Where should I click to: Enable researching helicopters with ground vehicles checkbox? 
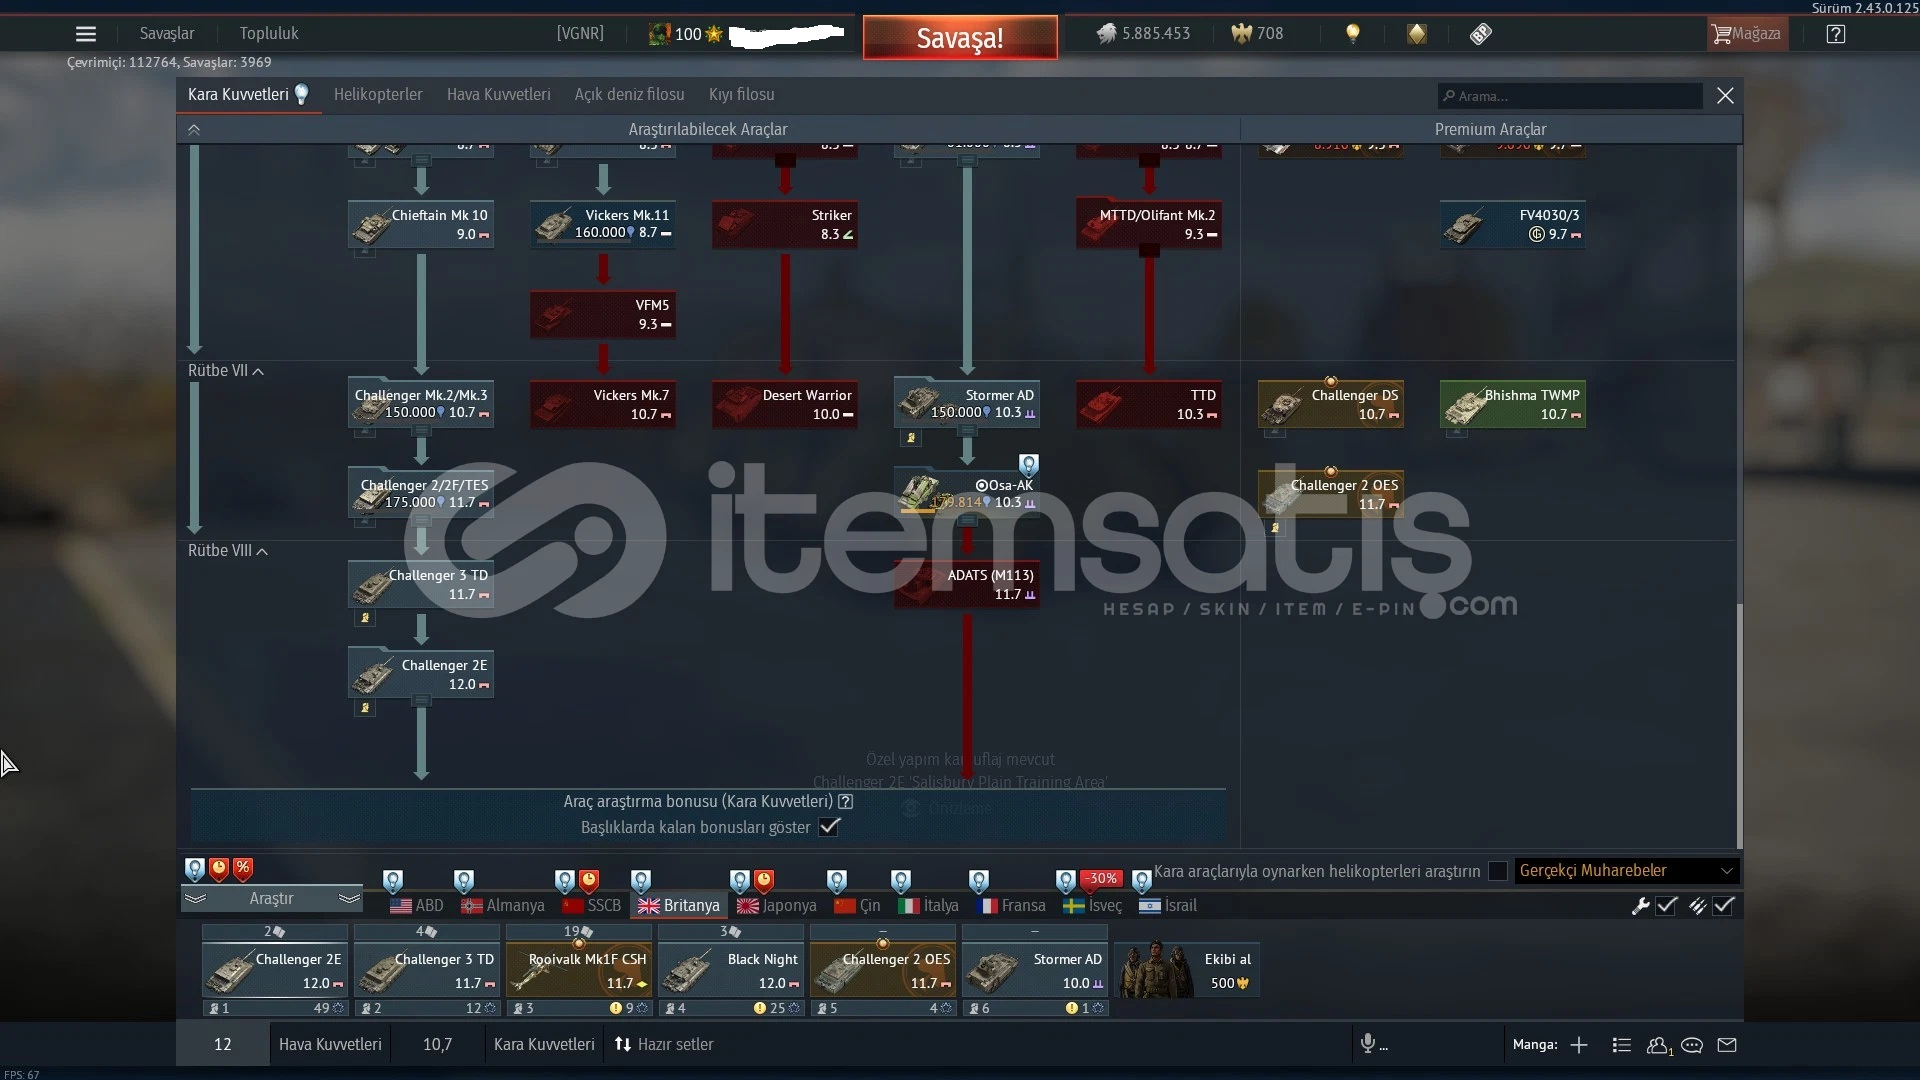pyautogui.click(x=1498, y=871)
